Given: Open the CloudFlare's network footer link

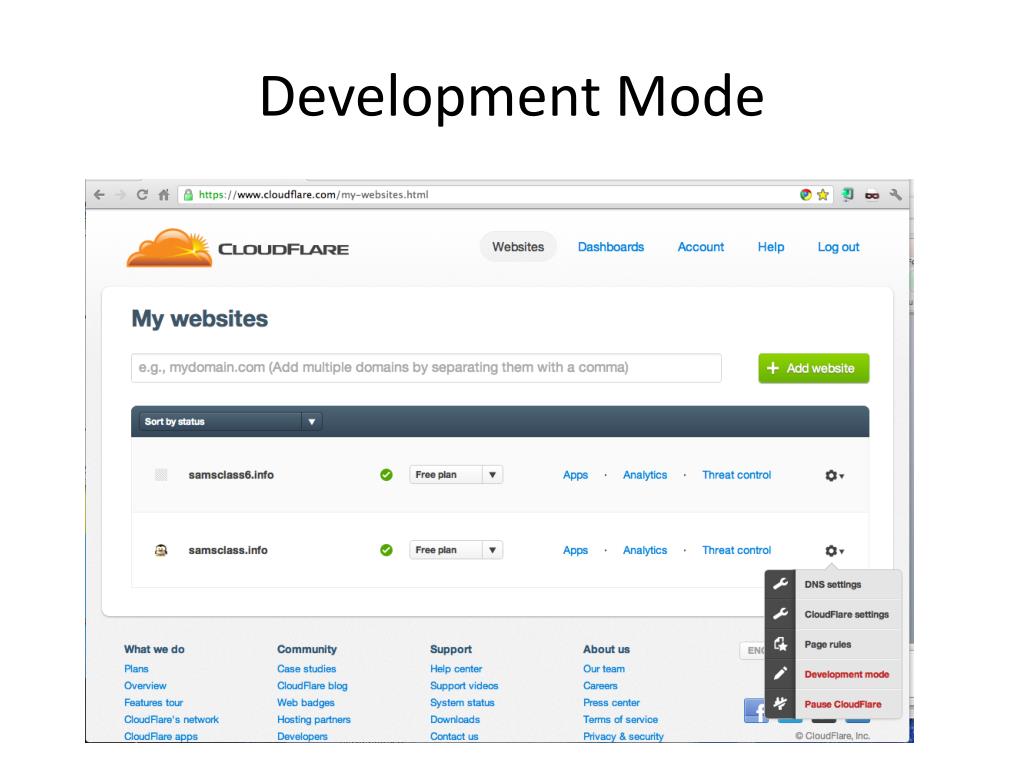Looking at the screenshot, I should (x=171, y=720).
